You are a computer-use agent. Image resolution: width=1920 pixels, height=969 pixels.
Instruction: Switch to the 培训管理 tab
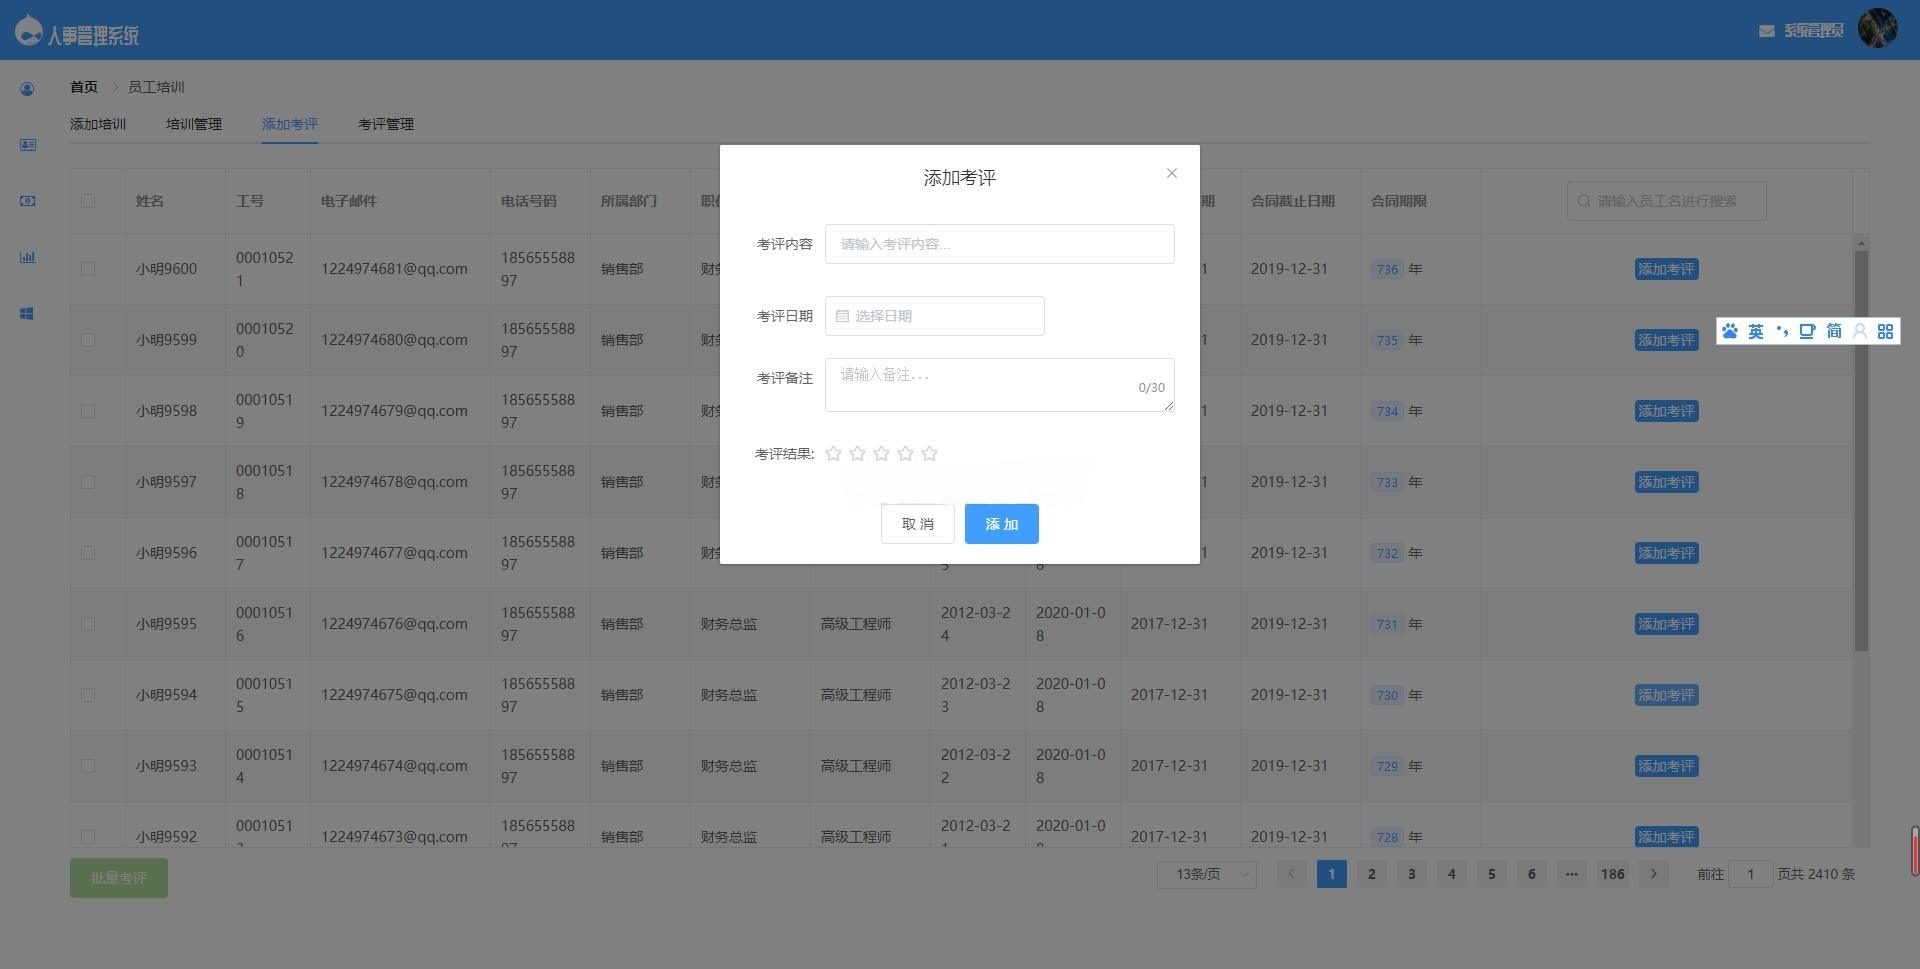click(x=194, y=124)
